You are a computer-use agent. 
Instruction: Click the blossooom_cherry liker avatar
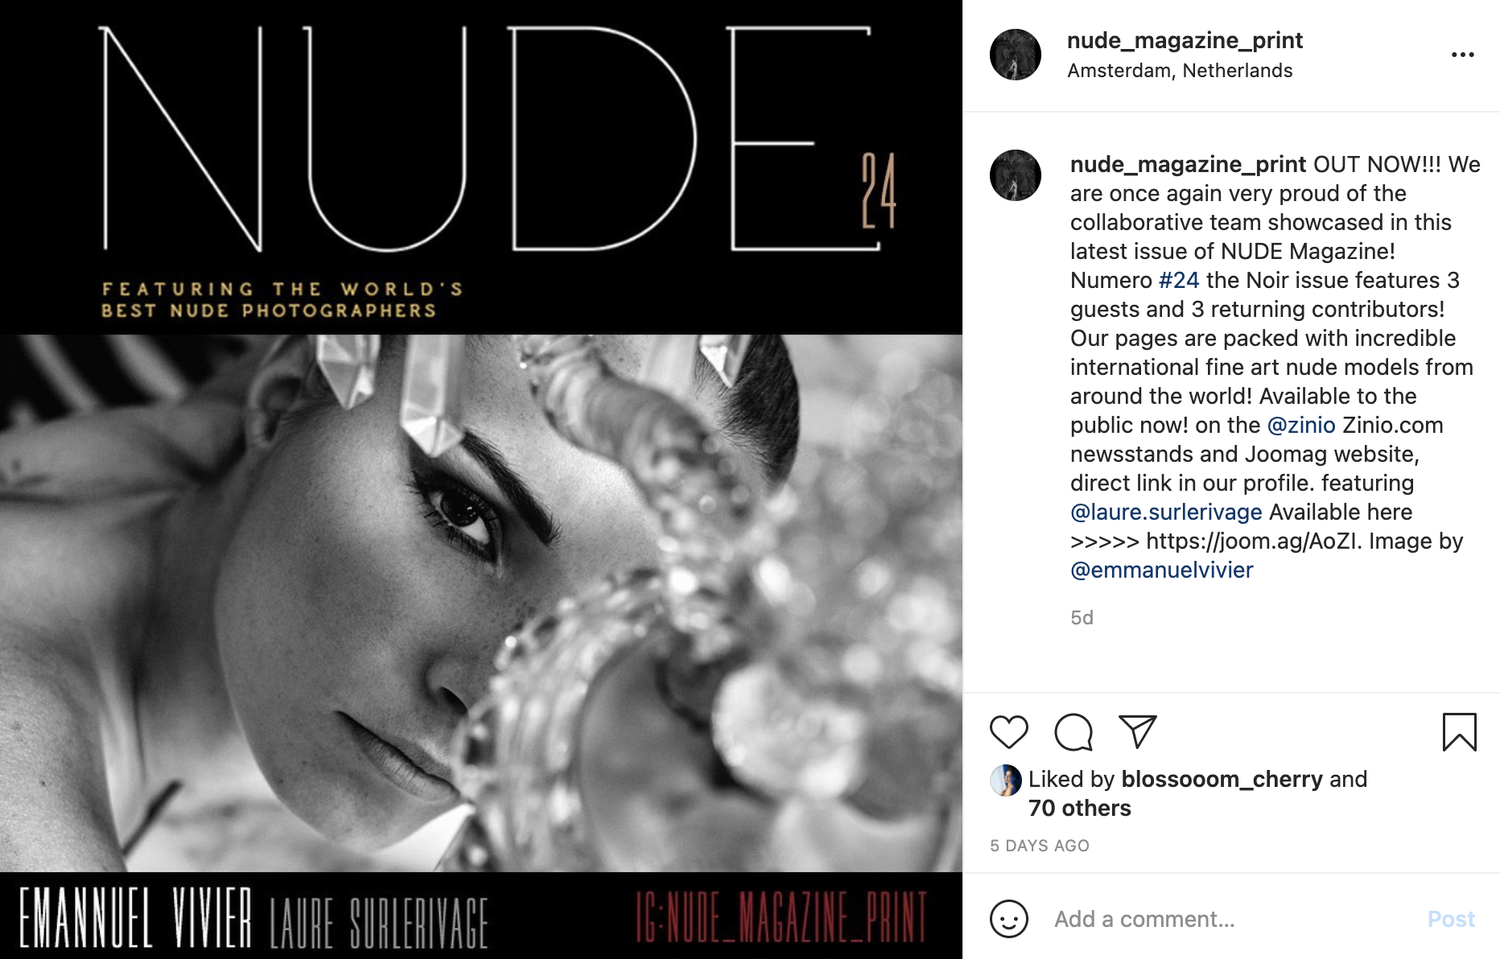pos(1005,780)
